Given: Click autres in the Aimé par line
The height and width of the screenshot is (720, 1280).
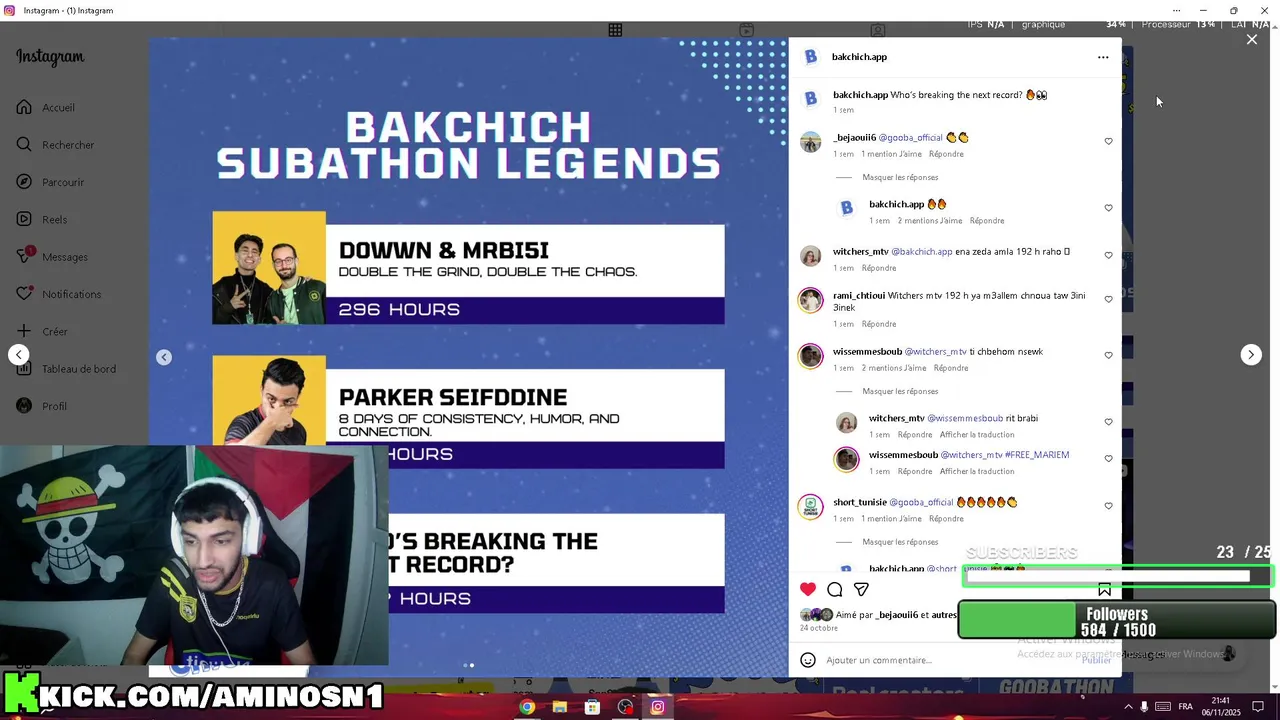Looking at the screenshot, I should click(x=944, y=615).
